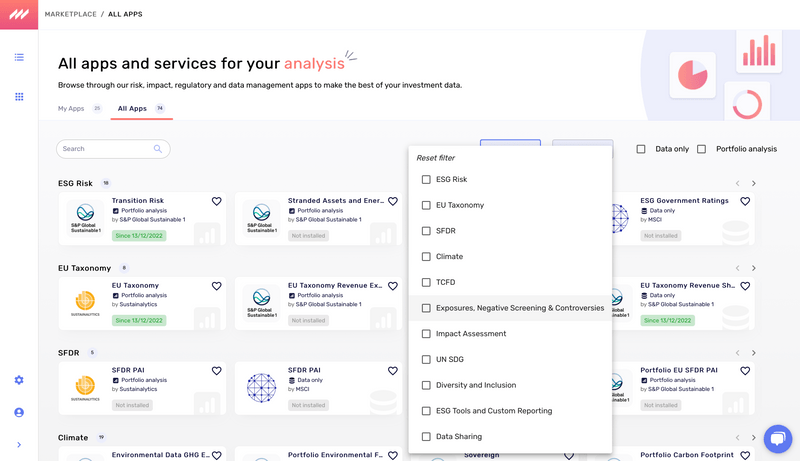The width and height of the screenshot is (800, 461).
Task: Check the UN SDG filter
Action: 426,360
